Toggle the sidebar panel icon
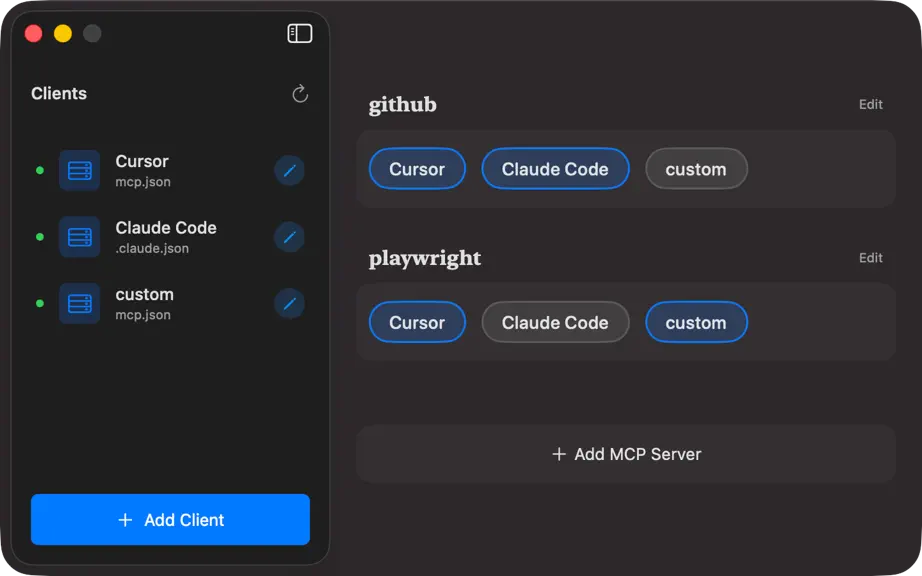The width and height of the screenshot is (922, 576). click(300, 34)
